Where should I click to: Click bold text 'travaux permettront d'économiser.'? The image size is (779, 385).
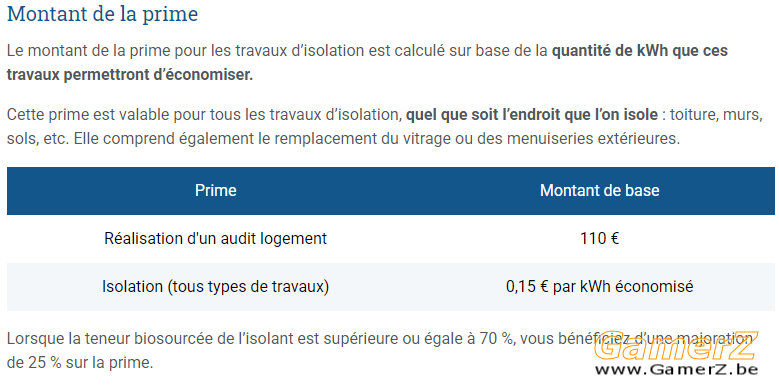pos(130,75)
